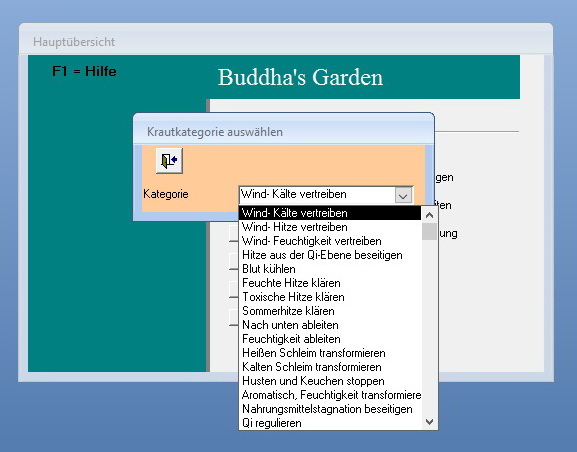
Task: Choose 'Qi regulieren' at list bottom
Action: coord(330,423)
